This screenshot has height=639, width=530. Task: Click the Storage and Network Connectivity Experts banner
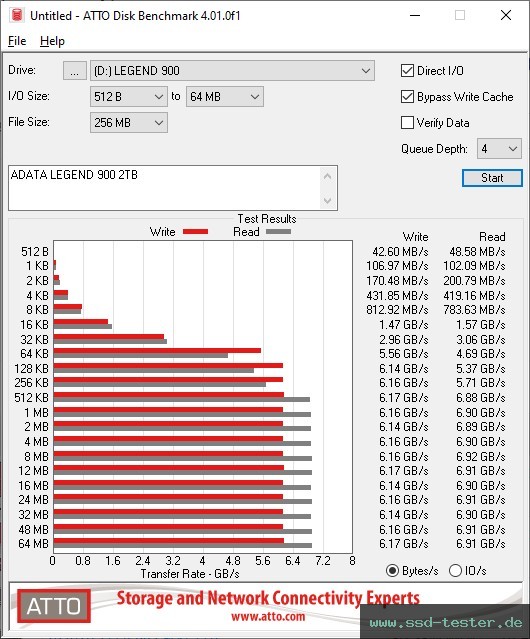pos(268,598)
